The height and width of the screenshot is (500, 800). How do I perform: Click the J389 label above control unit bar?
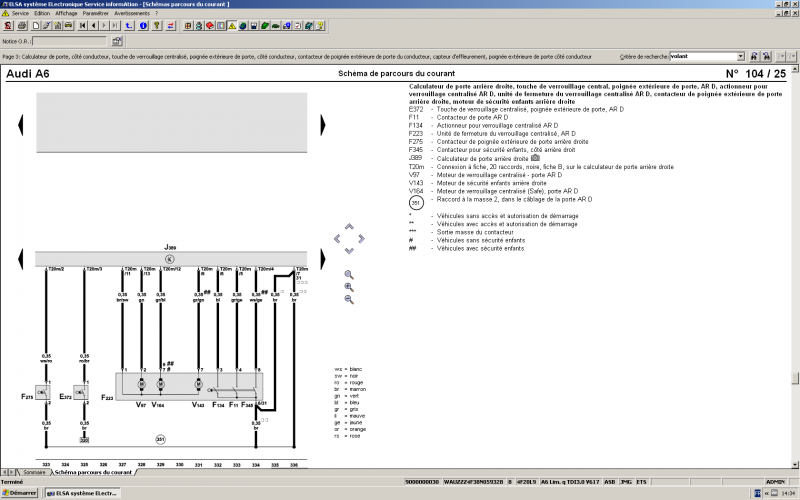[170, 247]
